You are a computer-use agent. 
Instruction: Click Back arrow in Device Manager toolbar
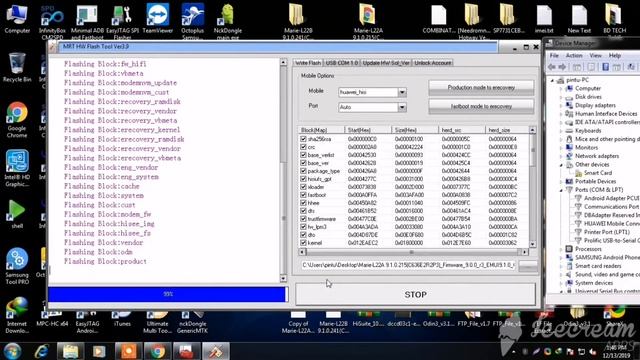[x=552, y=67]
